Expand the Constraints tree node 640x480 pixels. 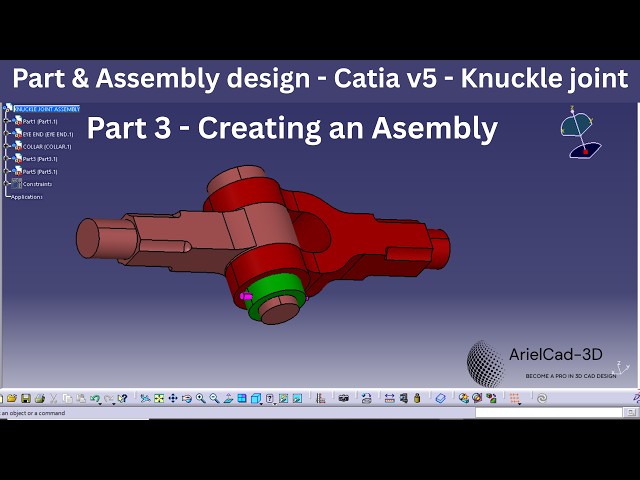6,184
